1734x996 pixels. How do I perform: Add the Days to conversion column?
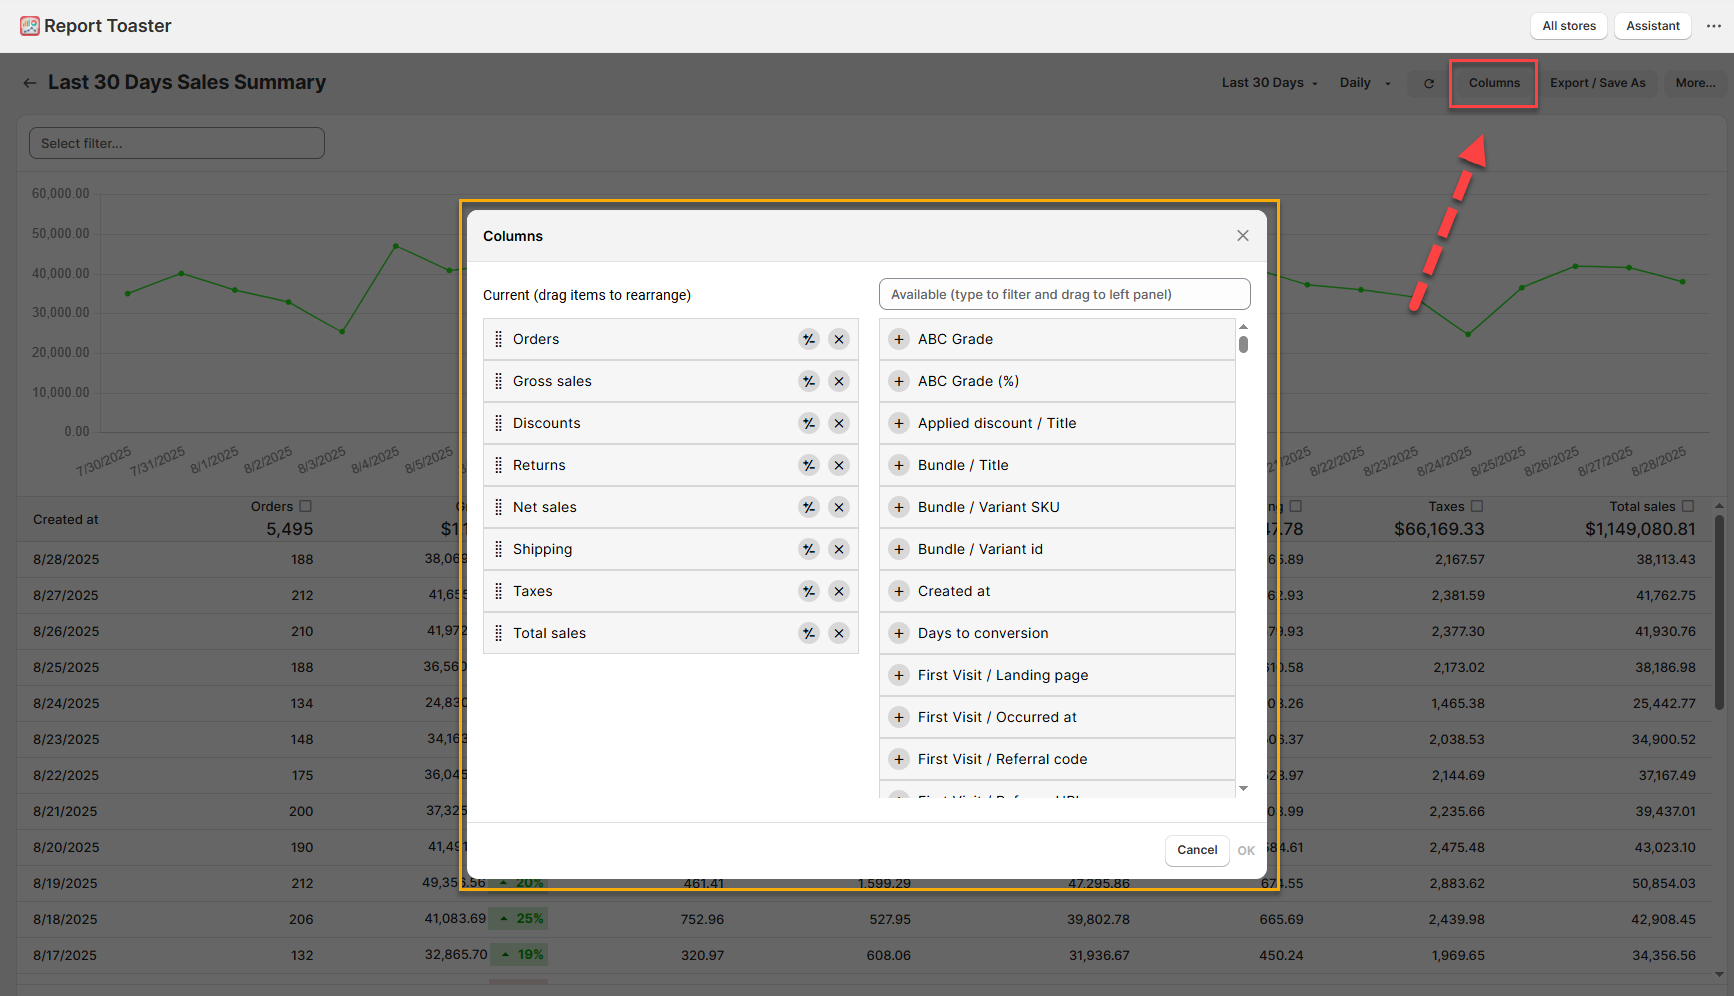tap(899, 633)
